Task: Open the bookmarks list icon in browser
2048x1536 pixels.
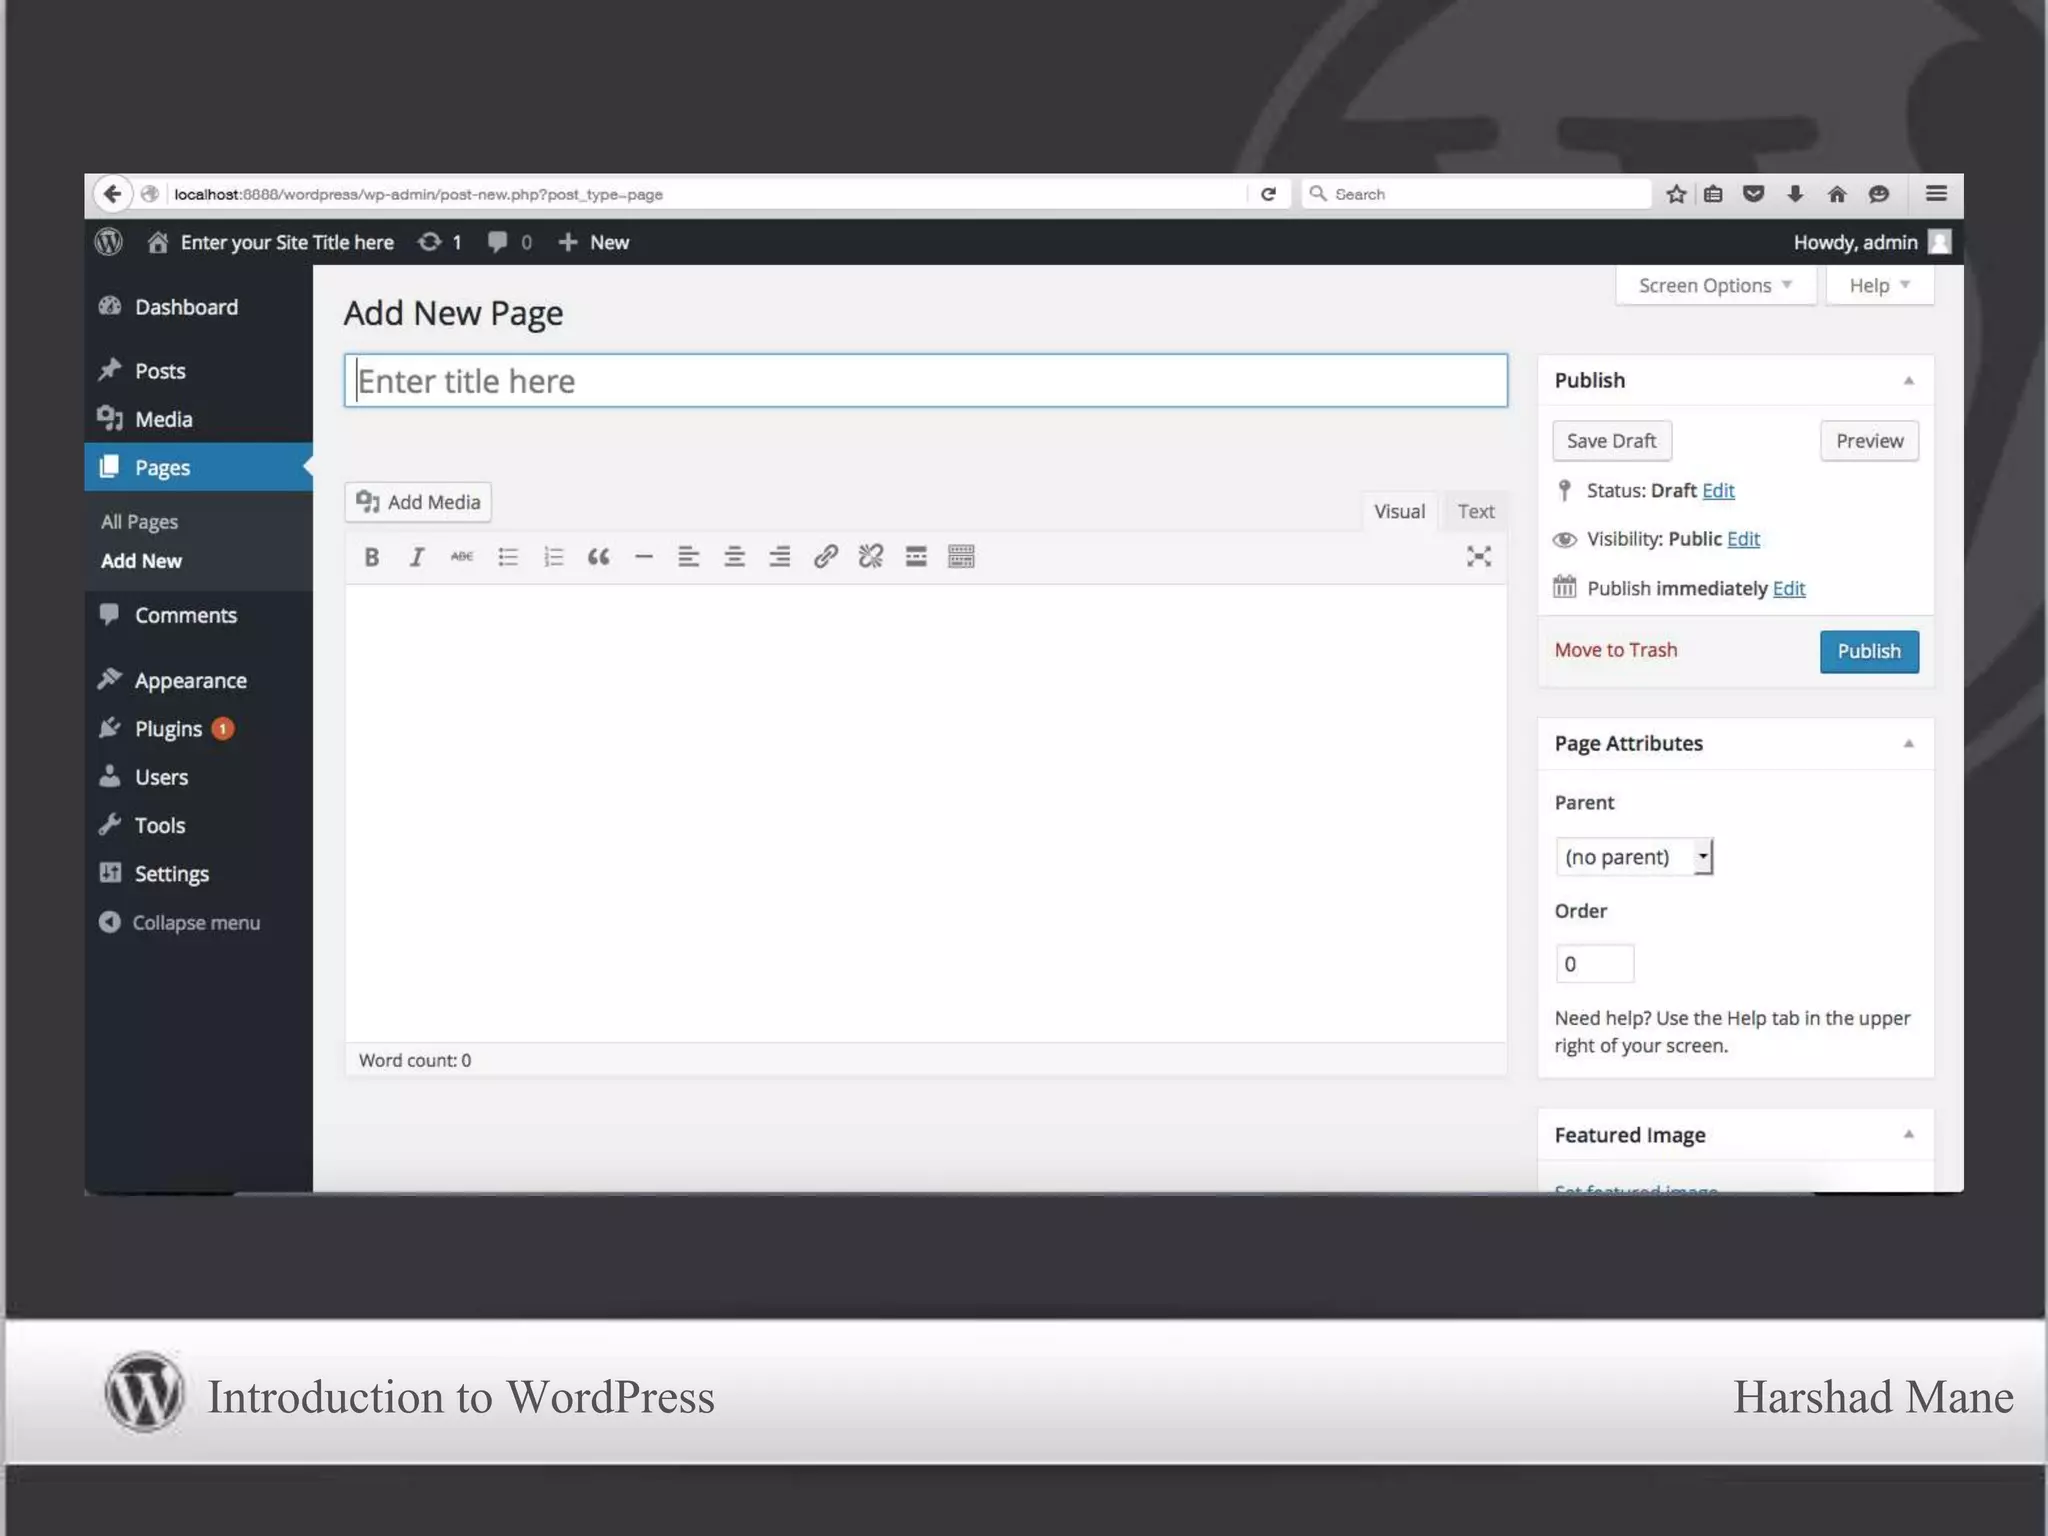Action: (1713, 194)
